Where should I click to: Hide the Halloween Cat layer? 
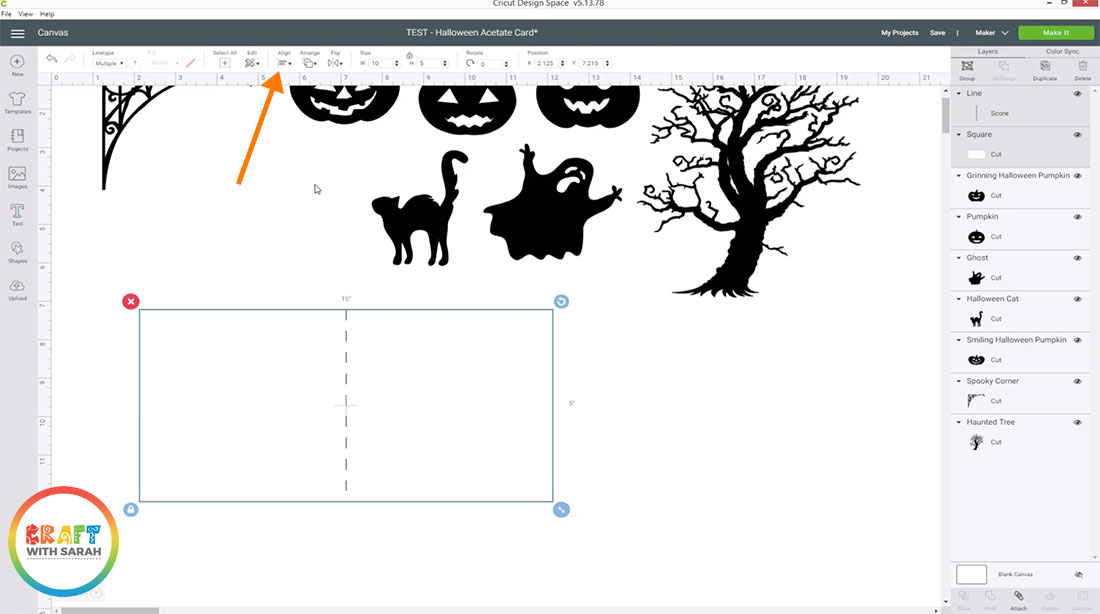tap(1078, 299)
